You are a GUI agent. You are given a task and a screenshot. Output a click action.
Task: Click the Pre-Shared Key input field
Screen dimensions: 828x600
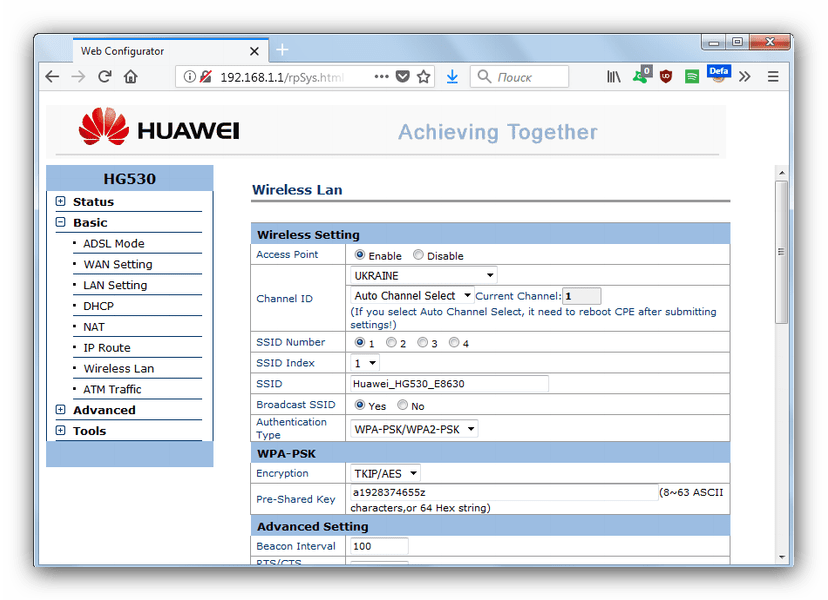(x=504, y=492)
